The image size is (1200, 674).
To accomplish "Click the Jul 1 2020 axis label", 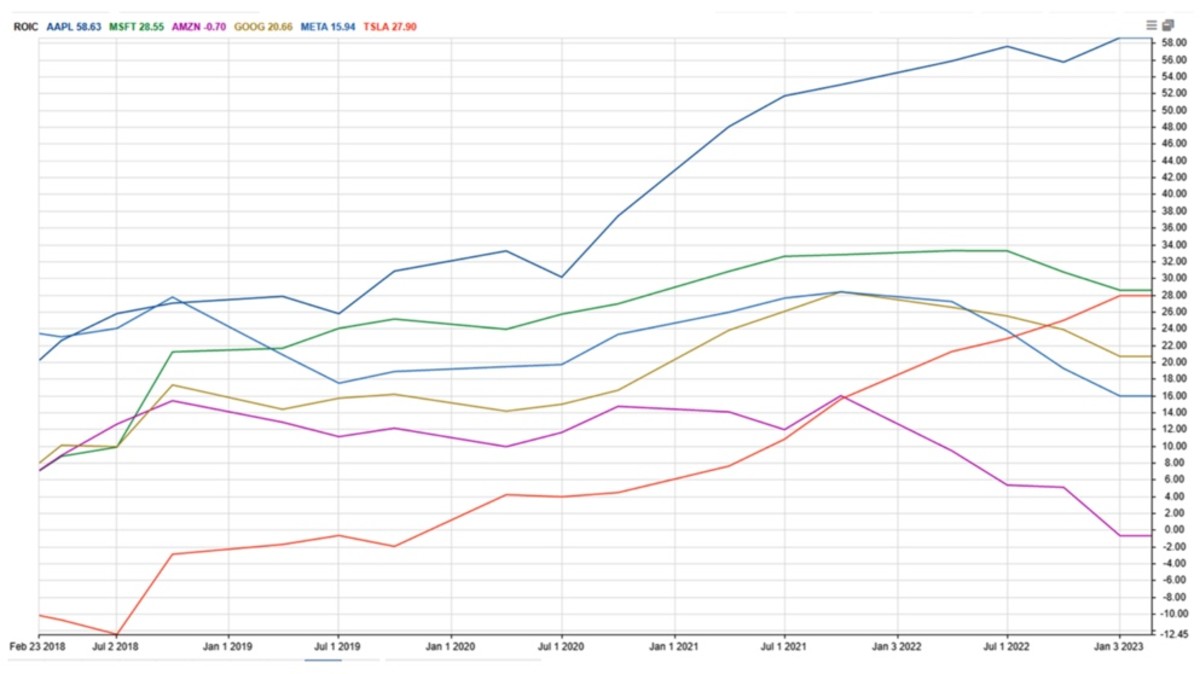I will pos(560,647).
